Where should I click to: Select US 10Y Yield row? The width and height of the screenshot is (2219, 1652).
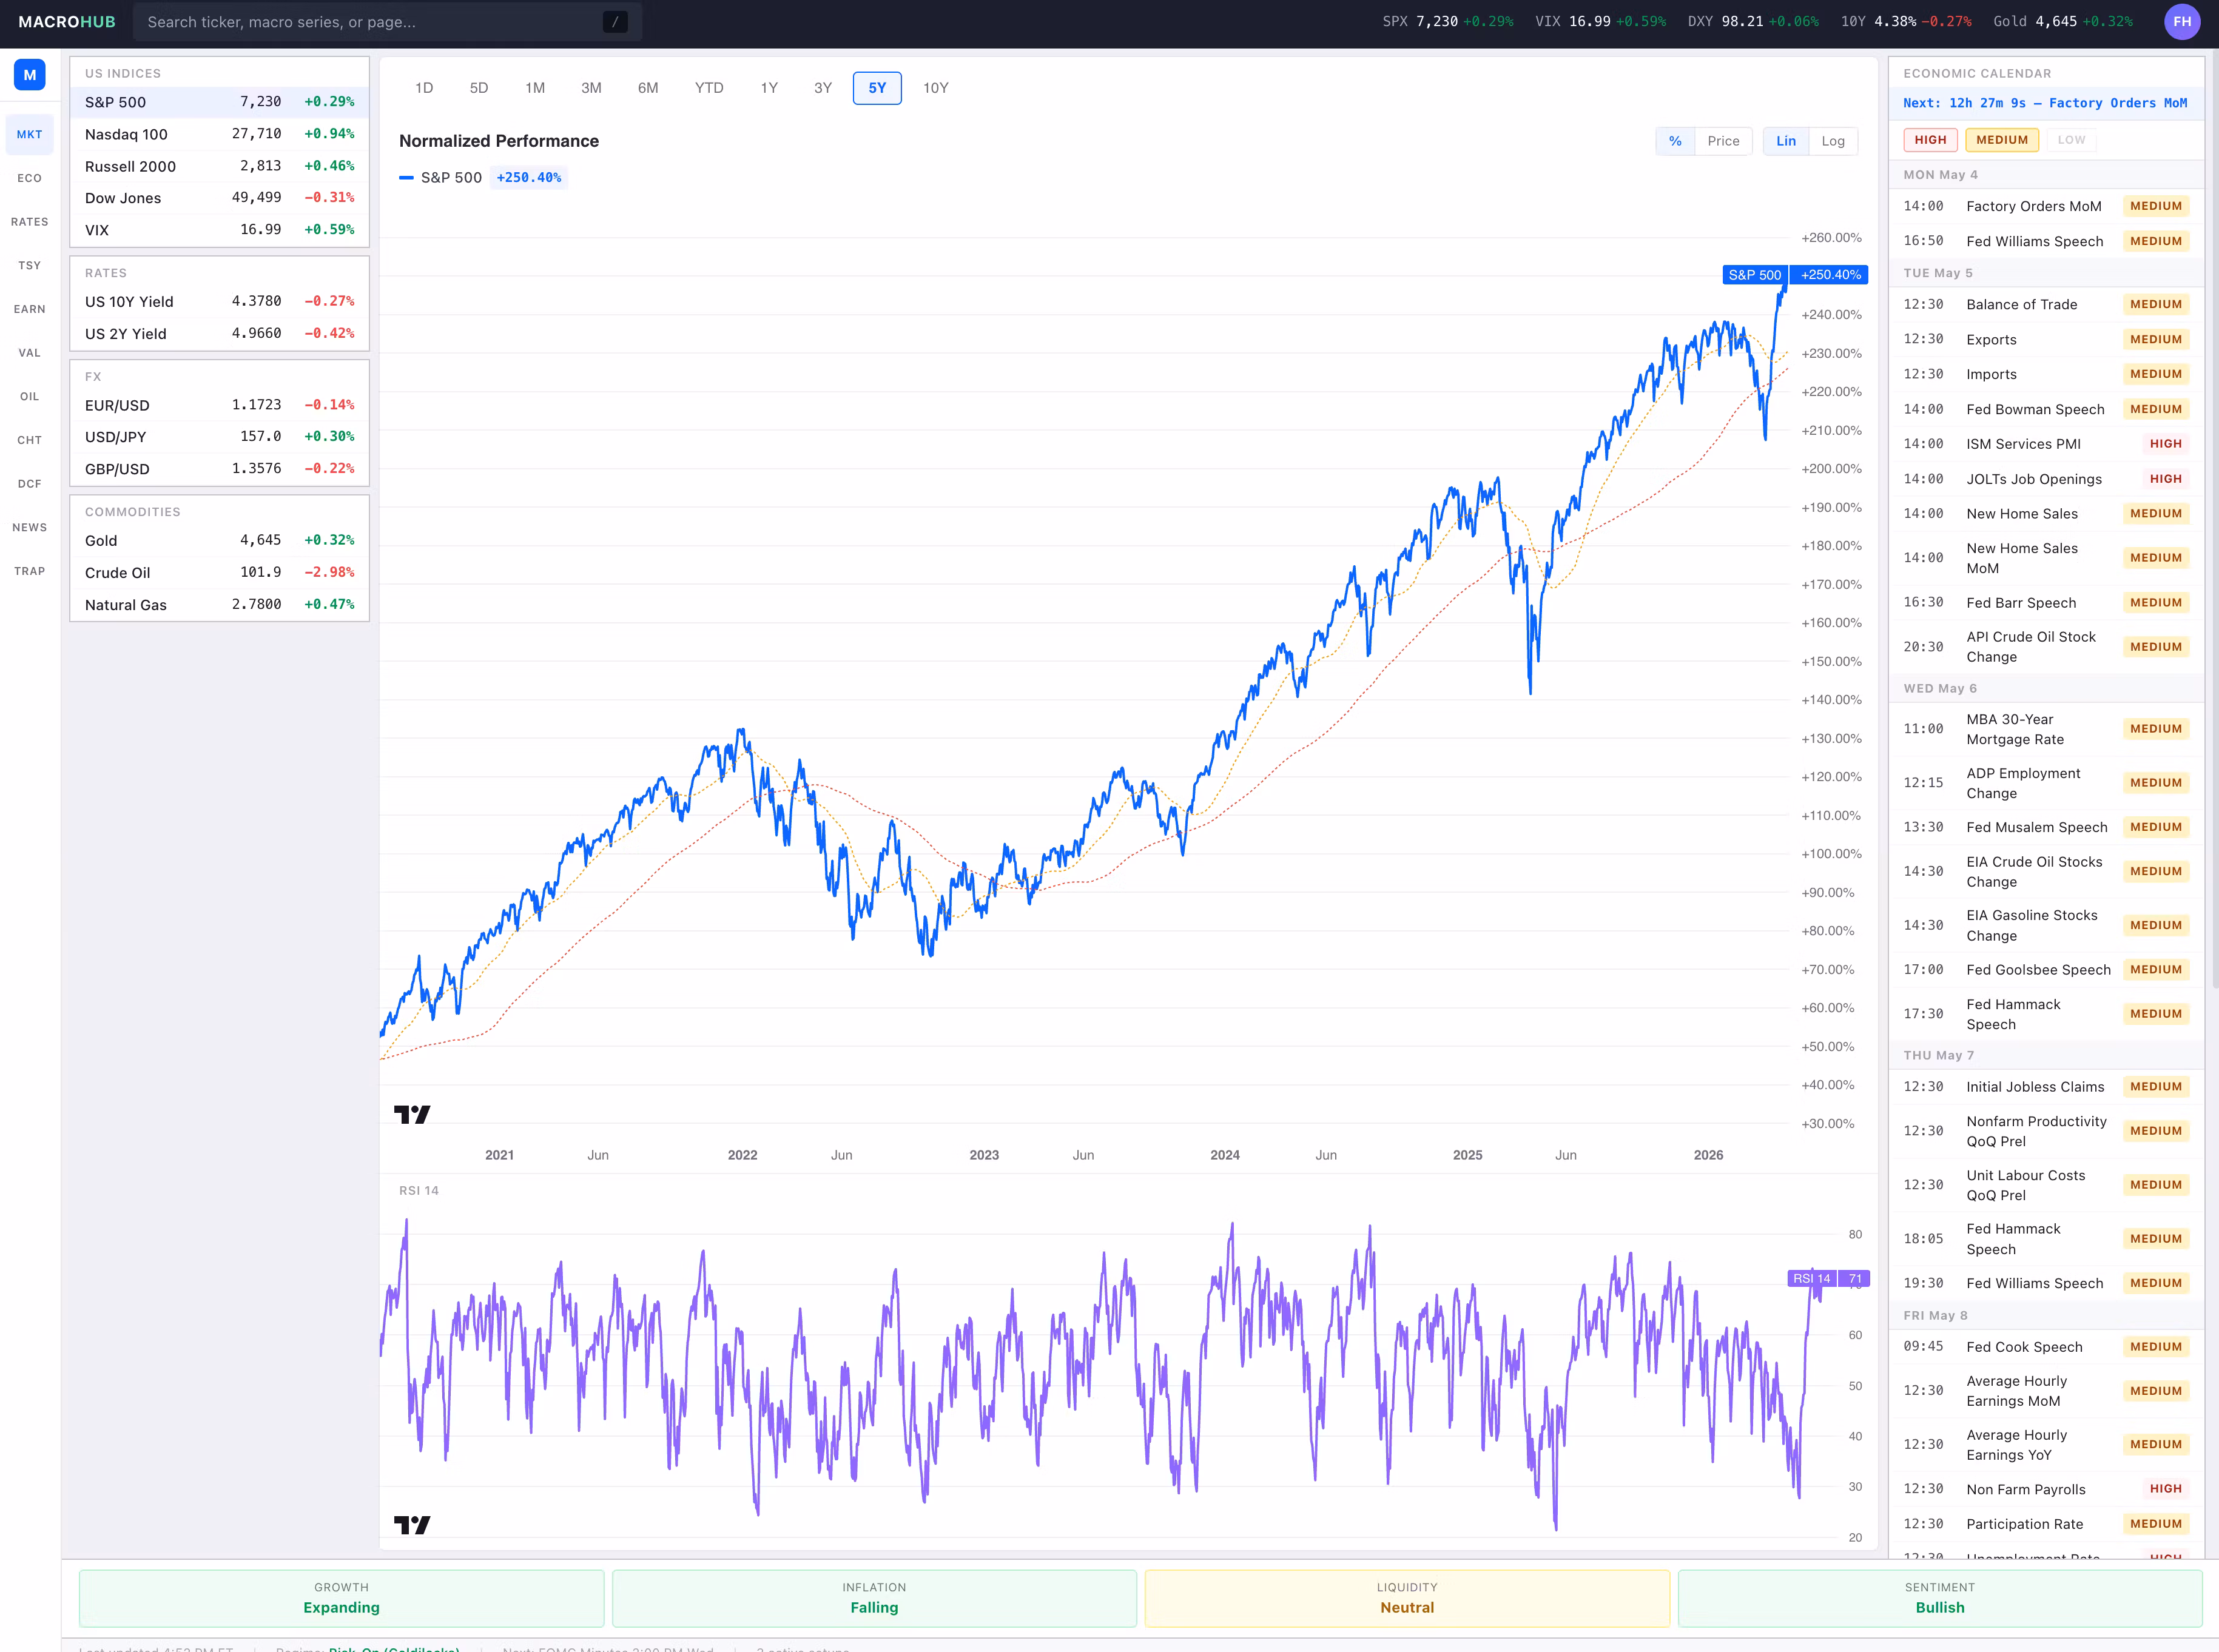[x=219, y=302]
